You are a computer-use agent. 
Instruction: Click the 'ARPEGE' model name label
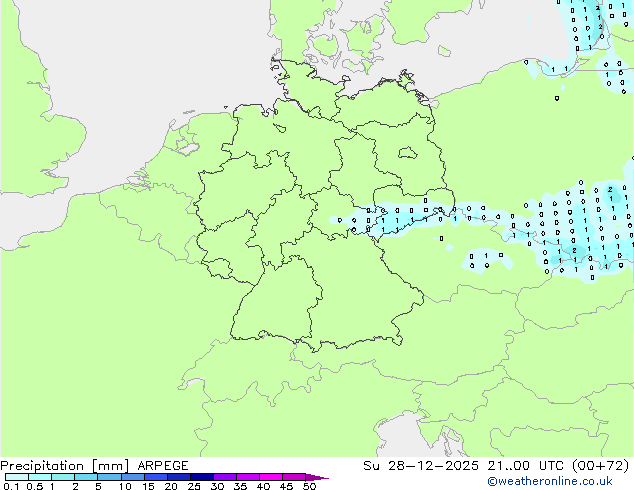coord(163,466)
